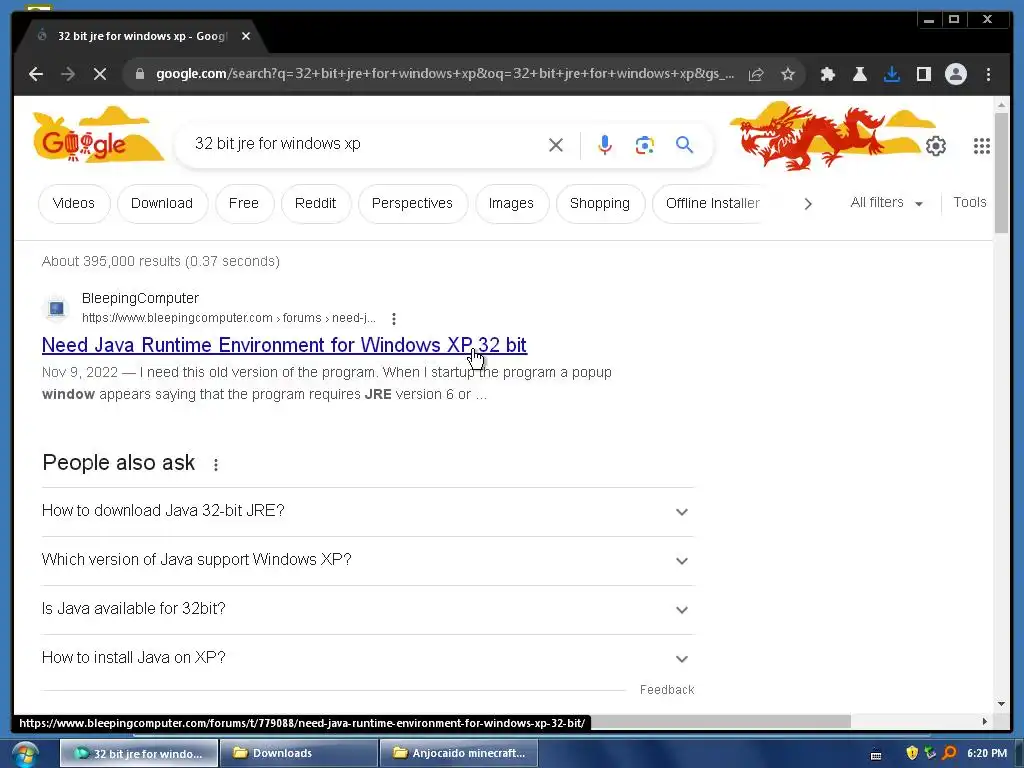The image size is (1024, 768).
Task: Open on-screen keyboard tray icon
Action: click(876, 755)
